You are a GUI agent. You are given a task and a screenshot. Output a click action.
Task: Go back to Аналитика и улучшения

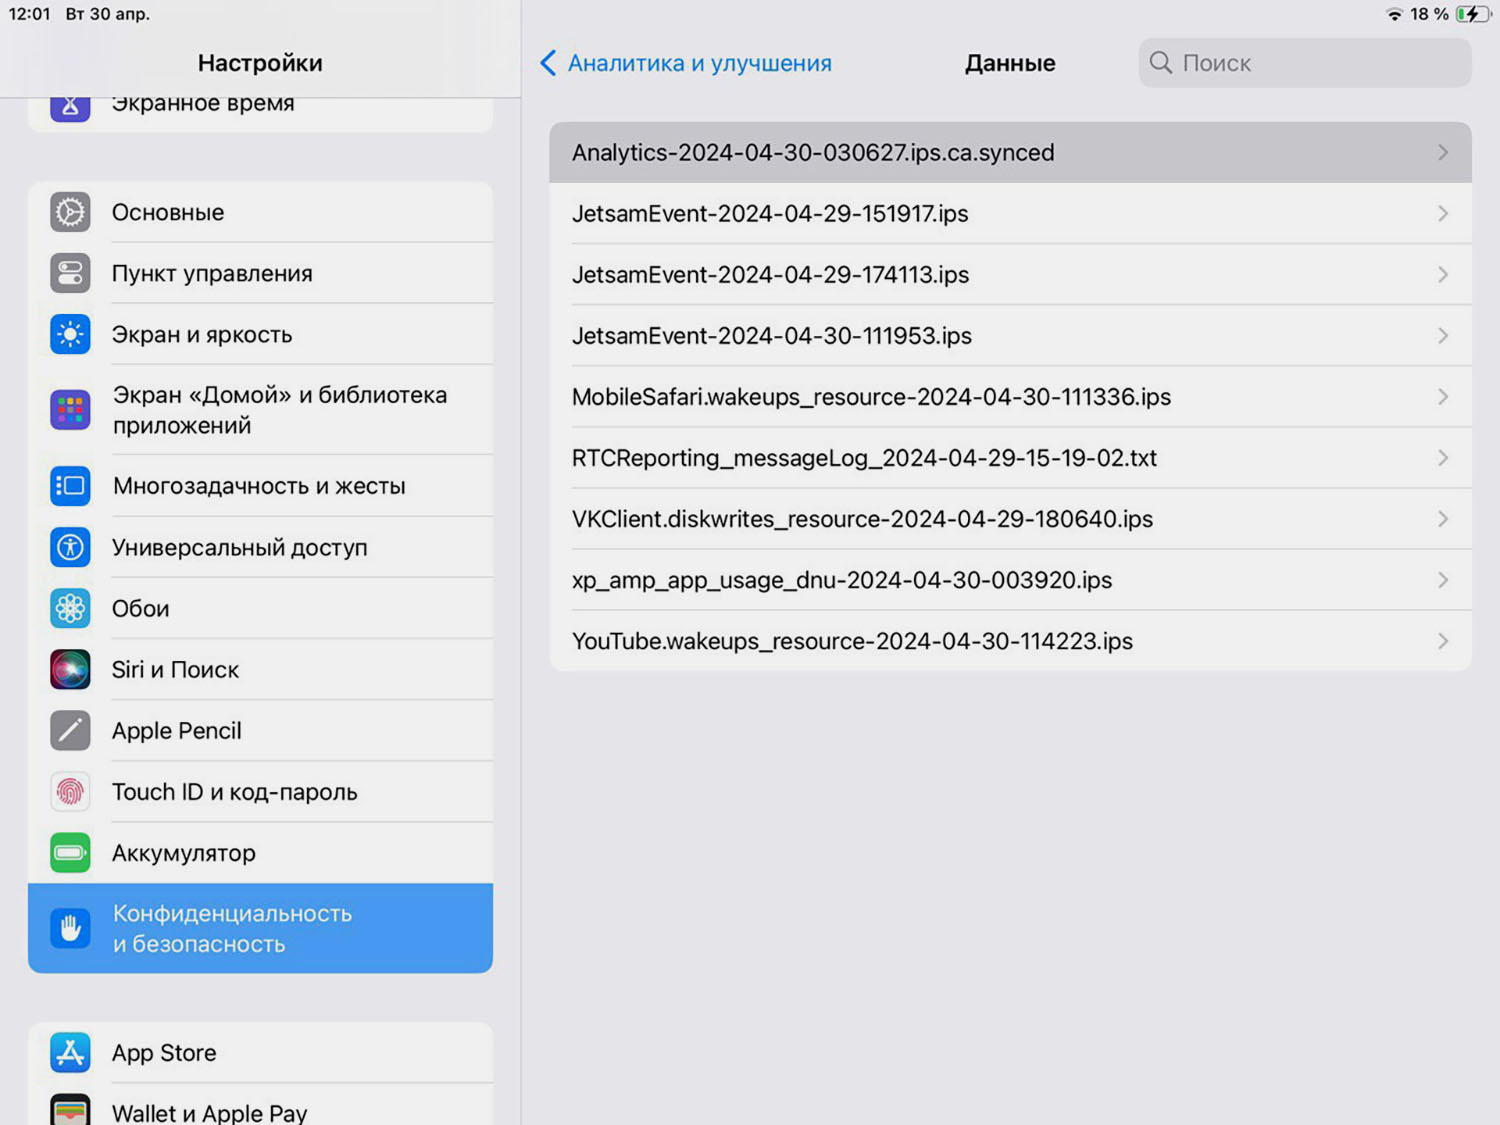686,63
